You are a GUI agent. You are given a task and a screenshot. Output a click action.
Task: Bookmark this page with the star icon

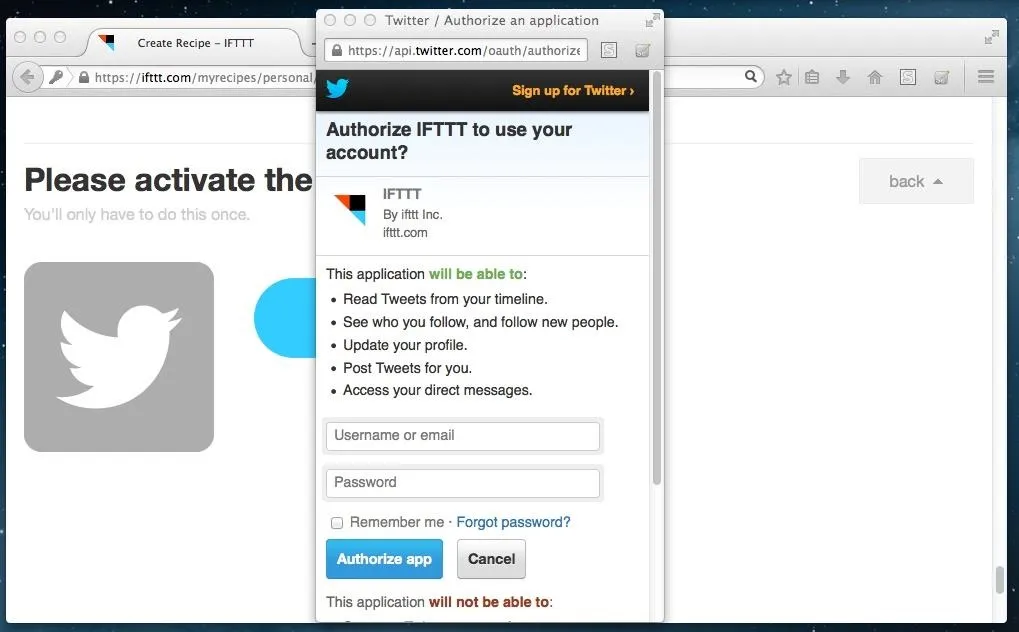(784, 77)
